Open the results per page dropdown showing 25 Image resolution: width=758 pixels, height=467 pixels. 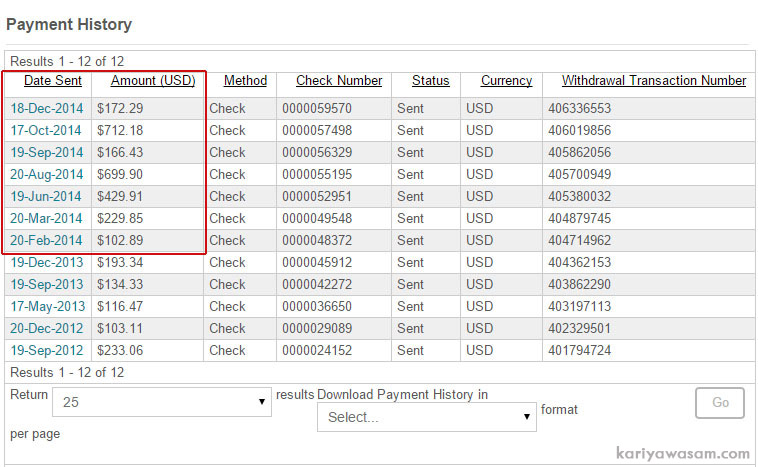(x=162, y=402)
